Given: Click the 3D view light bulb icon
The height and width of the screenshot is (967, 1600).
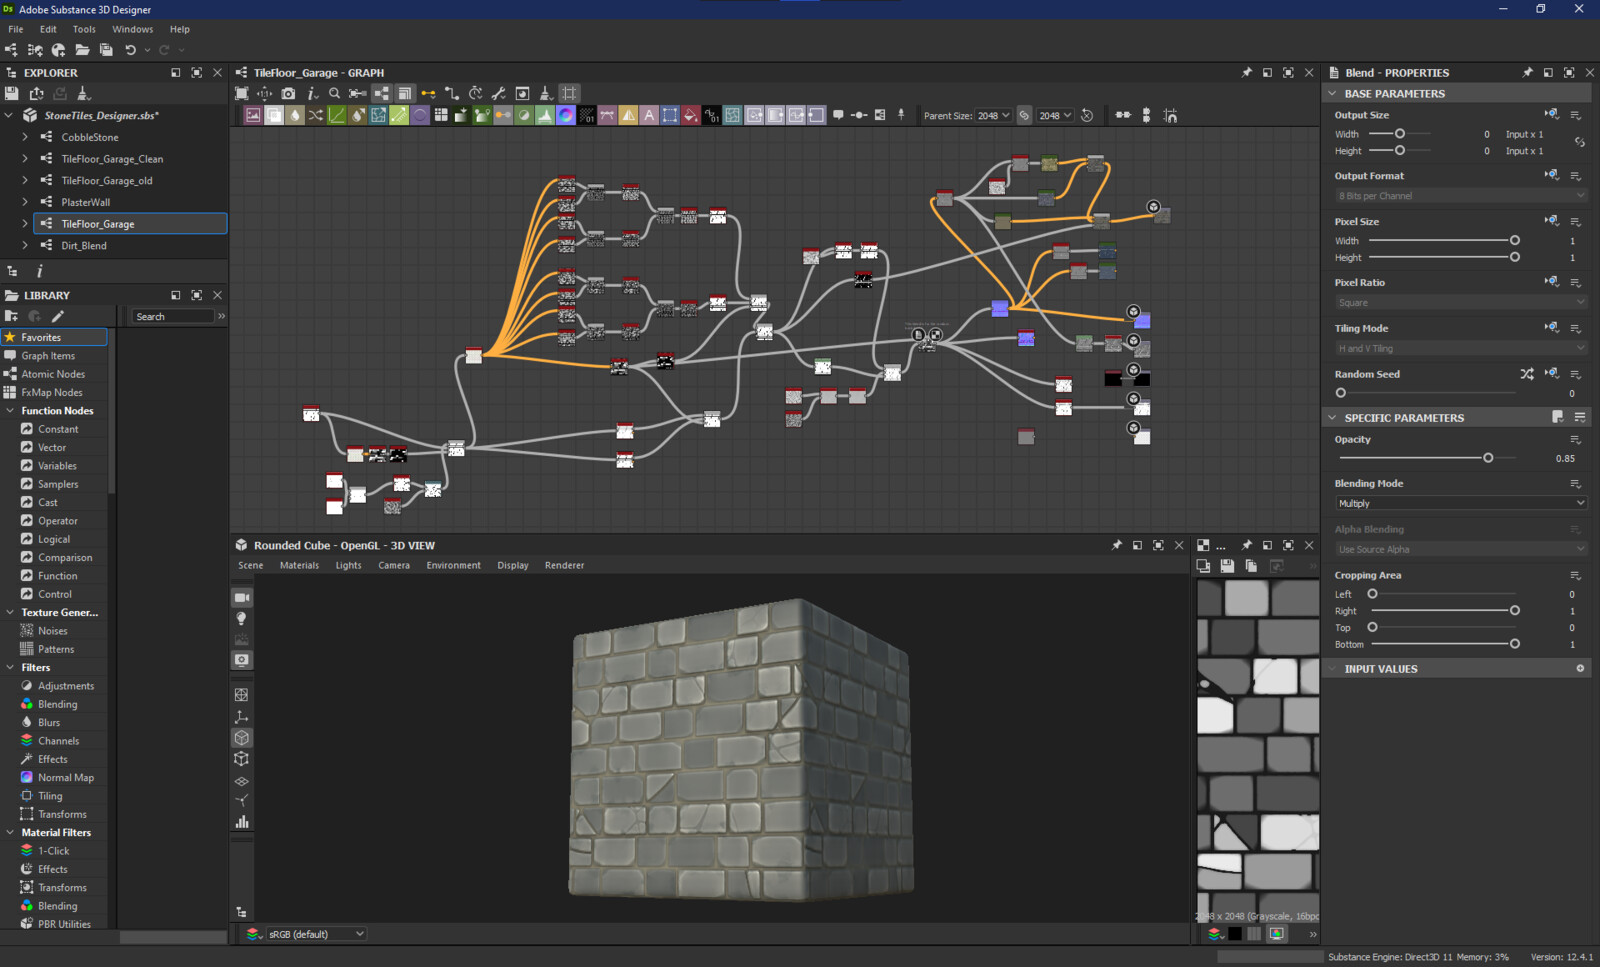Looking at the screenshot, I should coord(242,618).
